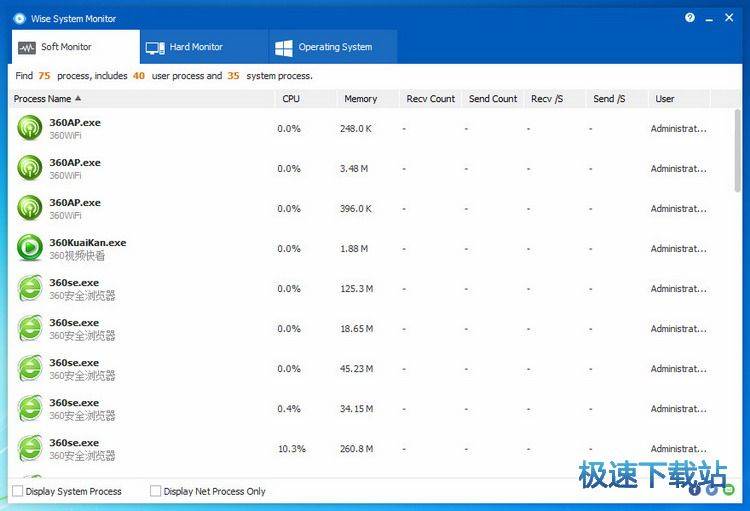Click the Twitter share icon
750x511 pixels.
[712, 489]
